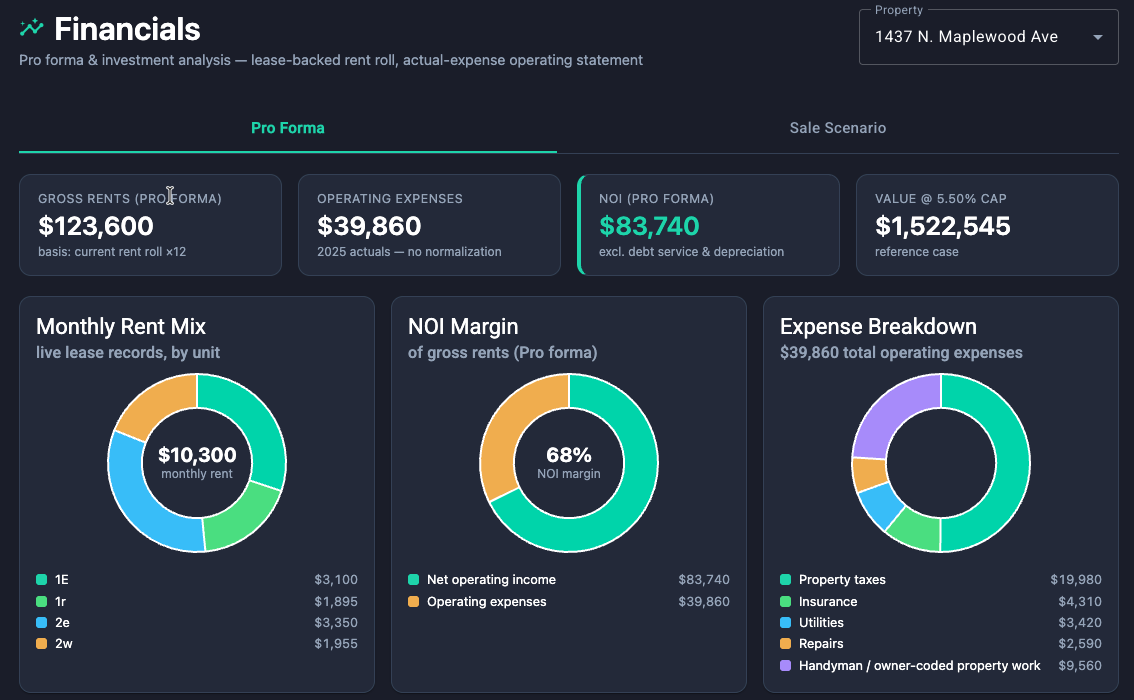Click the $1,895 rent amount for 1r
This screenshot has height=700, width=1134.
[336, 601]
